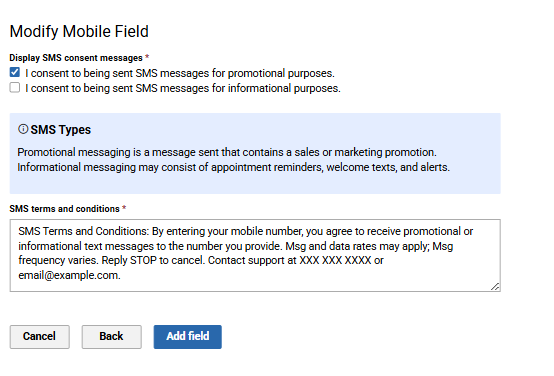Place cursor at email@example.com in terms text
Screen dimensions: 554x376
[x=69, y=275]
